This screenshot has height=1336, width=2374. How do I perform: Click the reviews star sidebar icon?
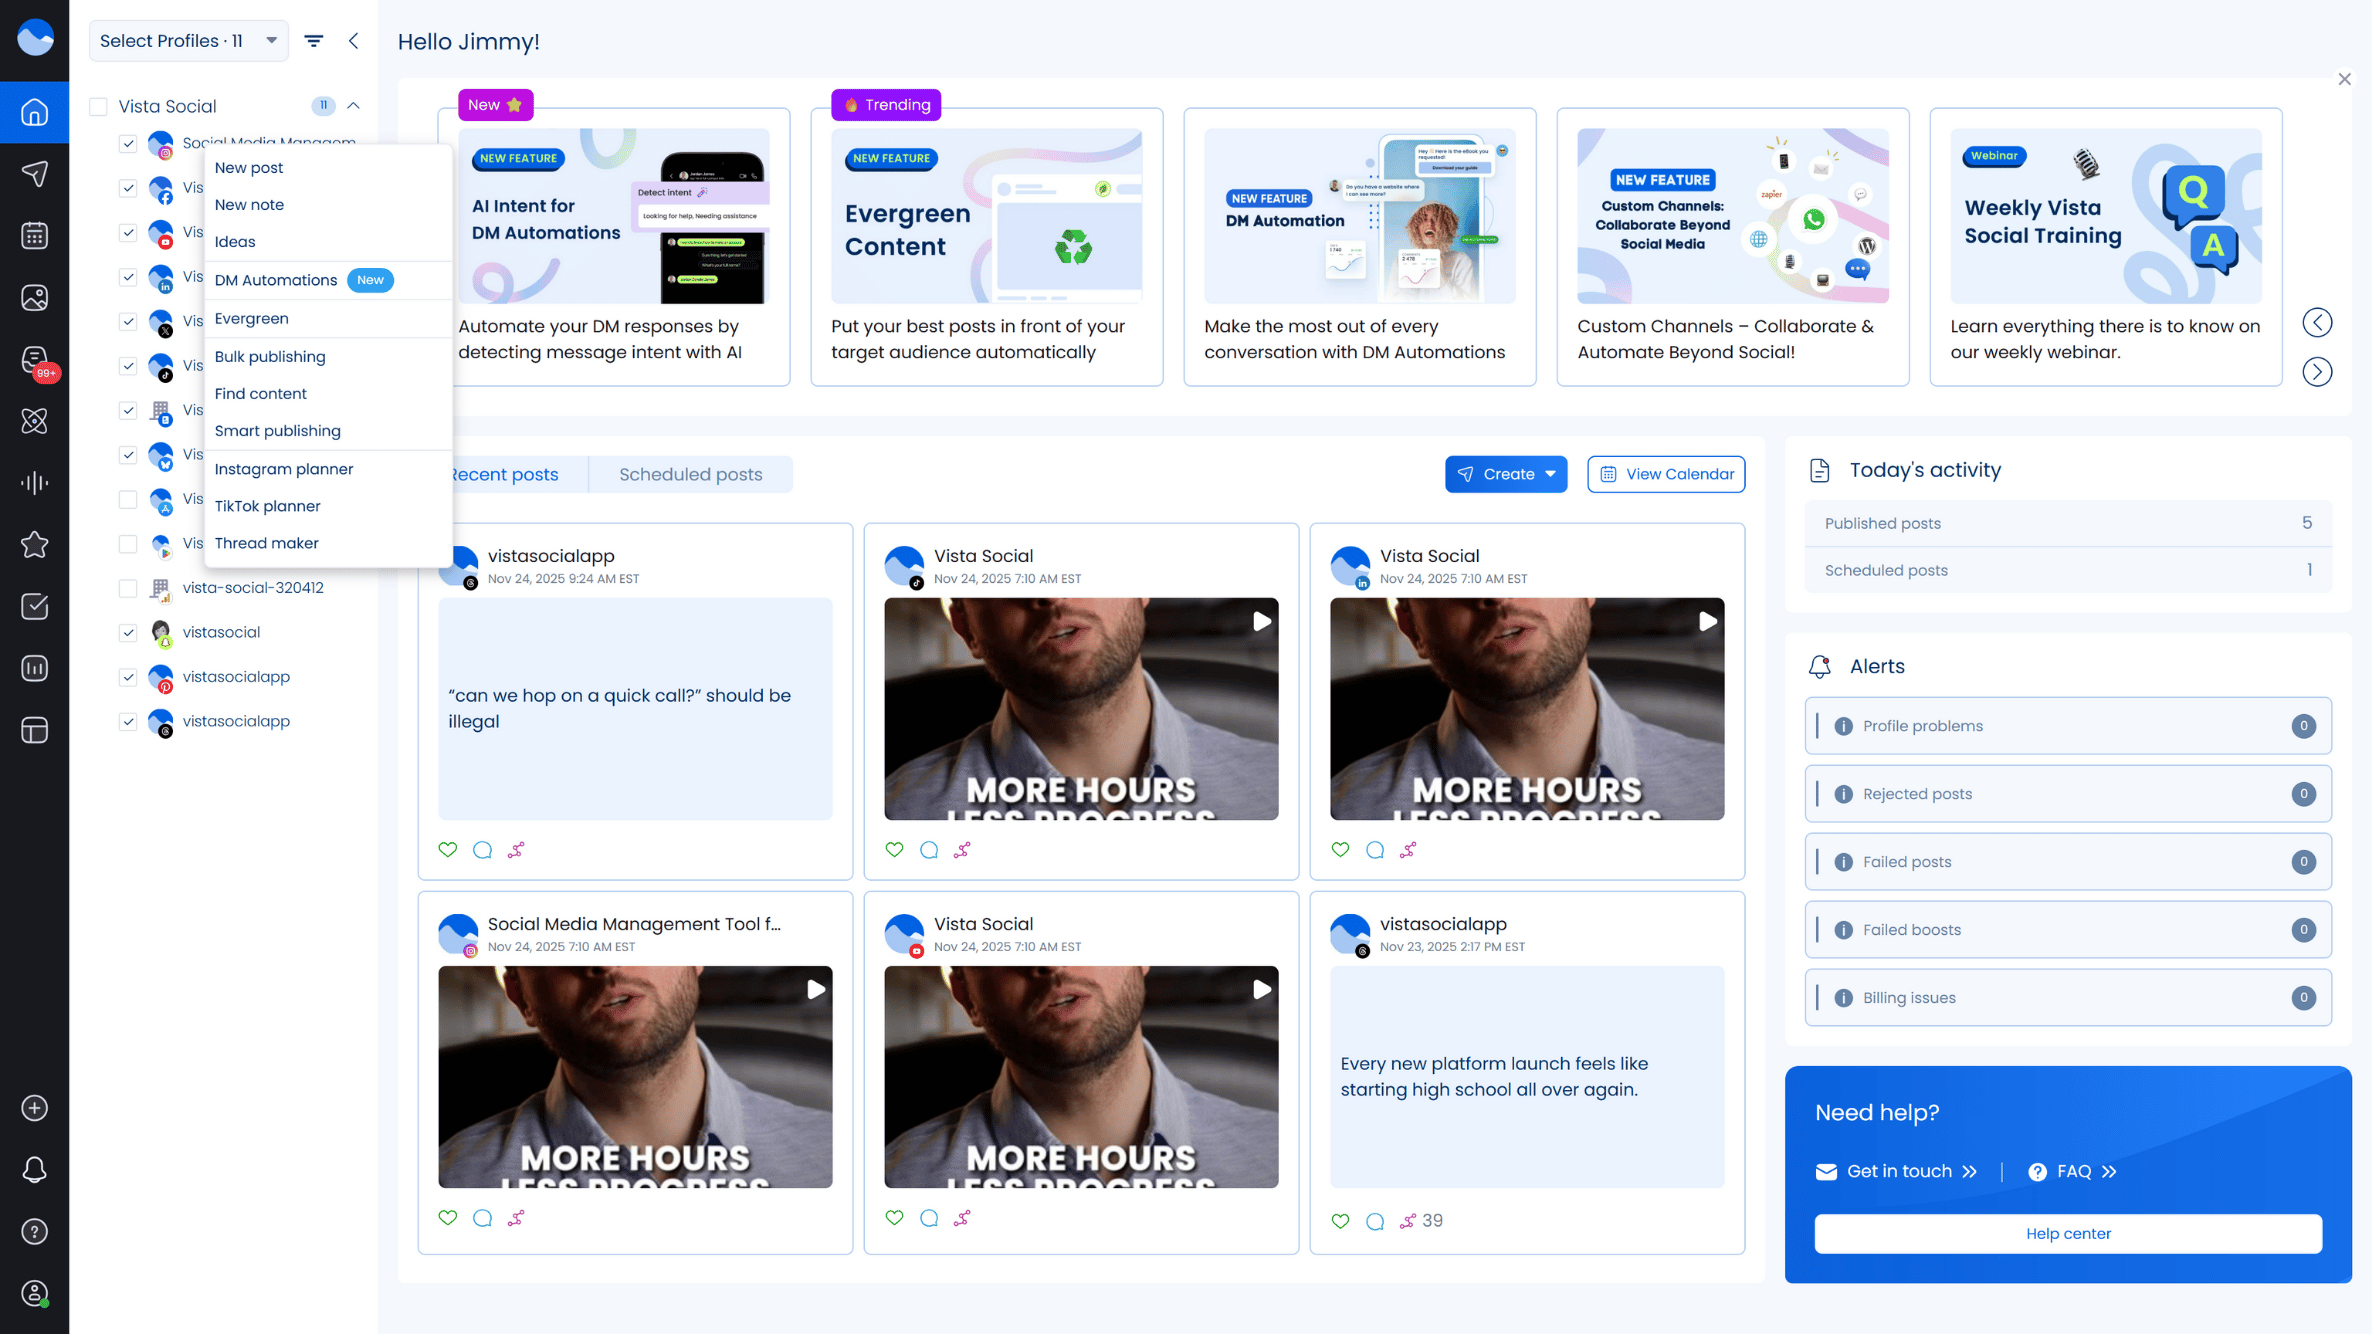pos(34,545)
